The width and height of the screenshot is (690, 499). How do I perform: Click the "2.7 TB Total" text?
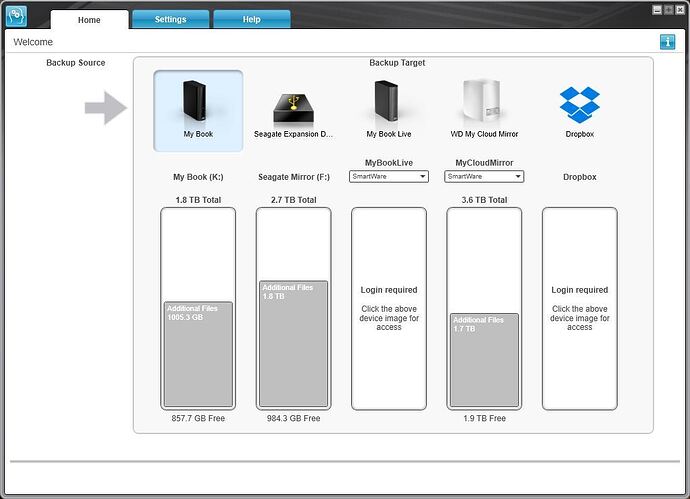(294, 200)
